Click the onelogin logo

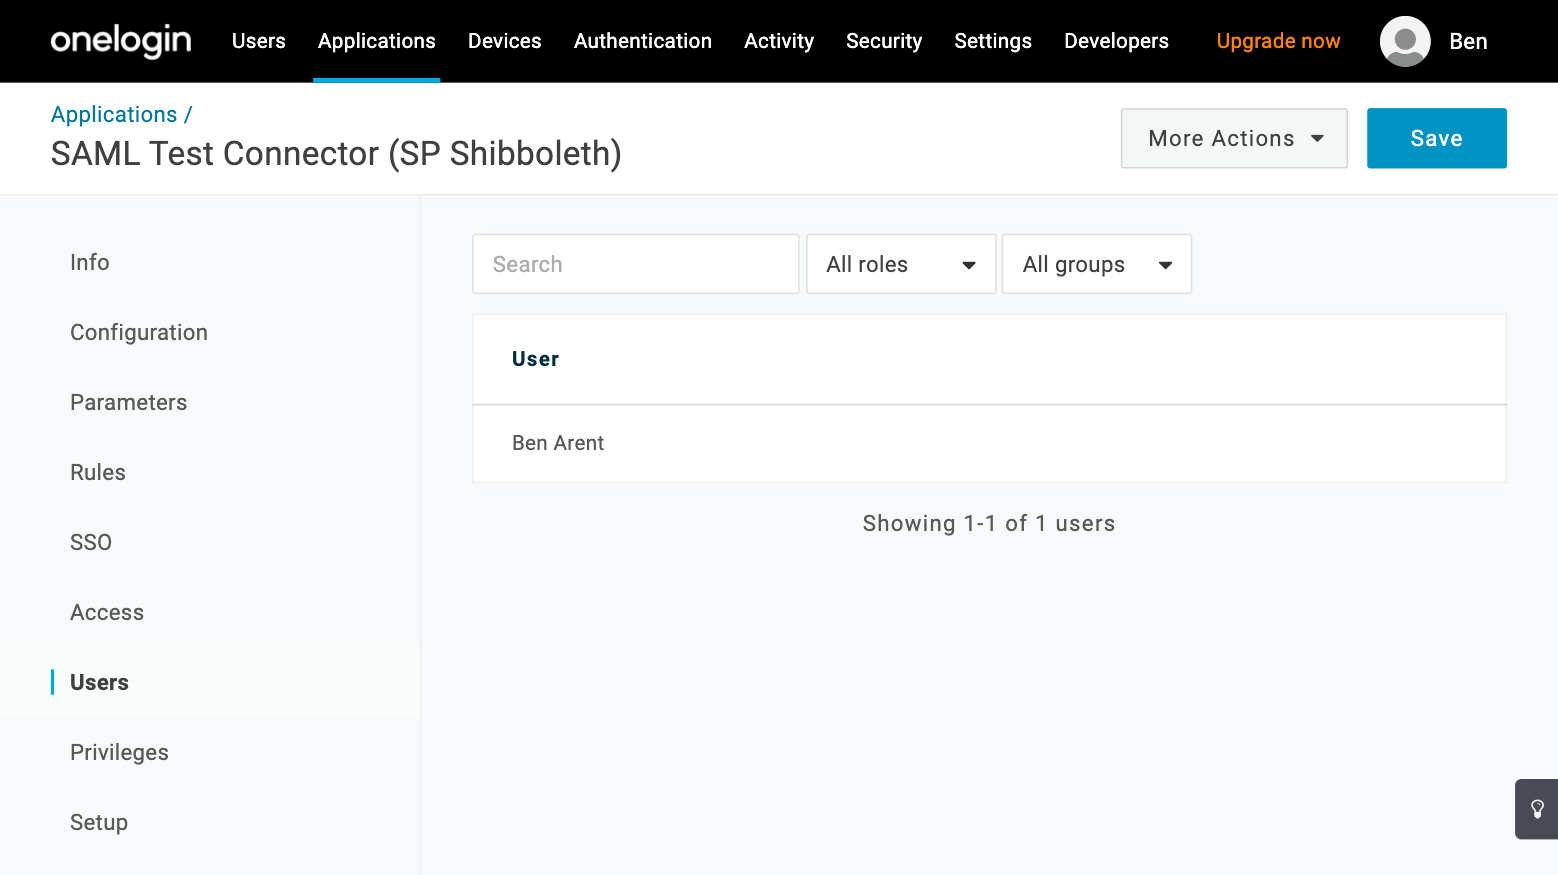pos(120,41)
